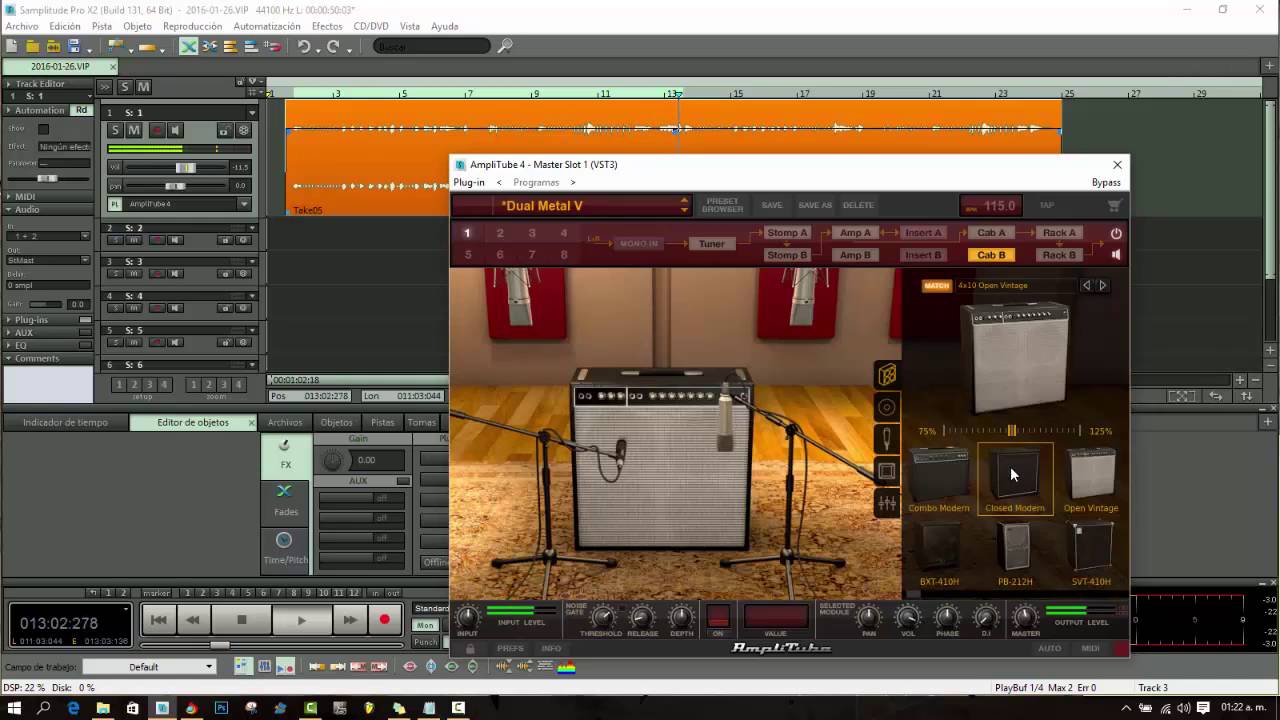Click the Redo arrow icon
Viewport: 1280px width, 720px height.
coord(333,46)
